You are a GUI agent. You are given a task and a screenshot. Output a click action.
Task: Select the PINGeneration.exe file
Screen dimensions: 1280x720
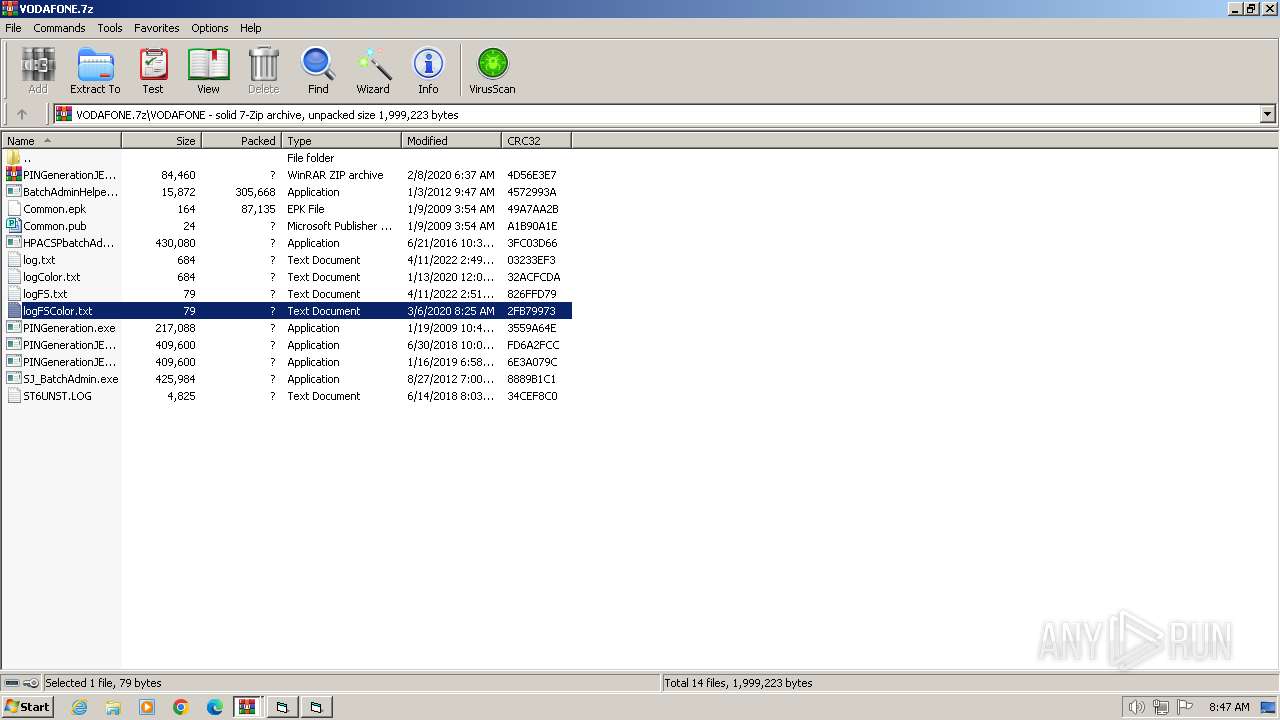pyautogui.click(x=287, y=328)
